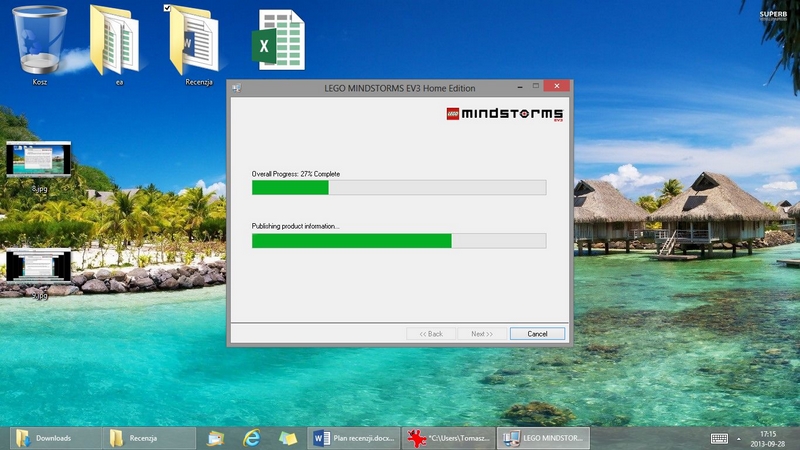Open the pinned pictures app taskbar icon
Viewport: 800px width, 450px height.
click(x=216, y=438)
